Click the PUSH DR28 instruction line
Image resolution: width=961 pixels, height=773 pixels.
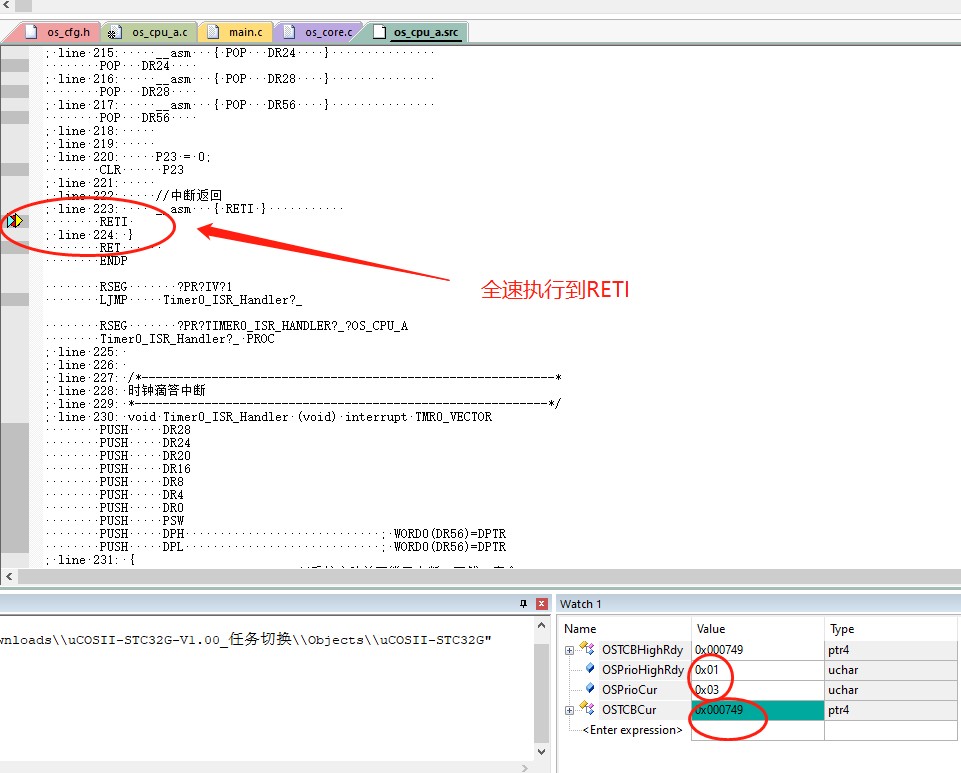[x=145, y=430]
